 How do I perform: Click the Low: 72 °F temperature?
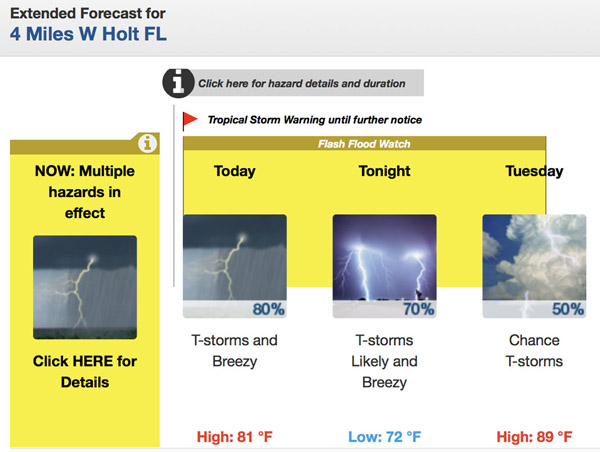pyautogui.click(x=385, y=437)
